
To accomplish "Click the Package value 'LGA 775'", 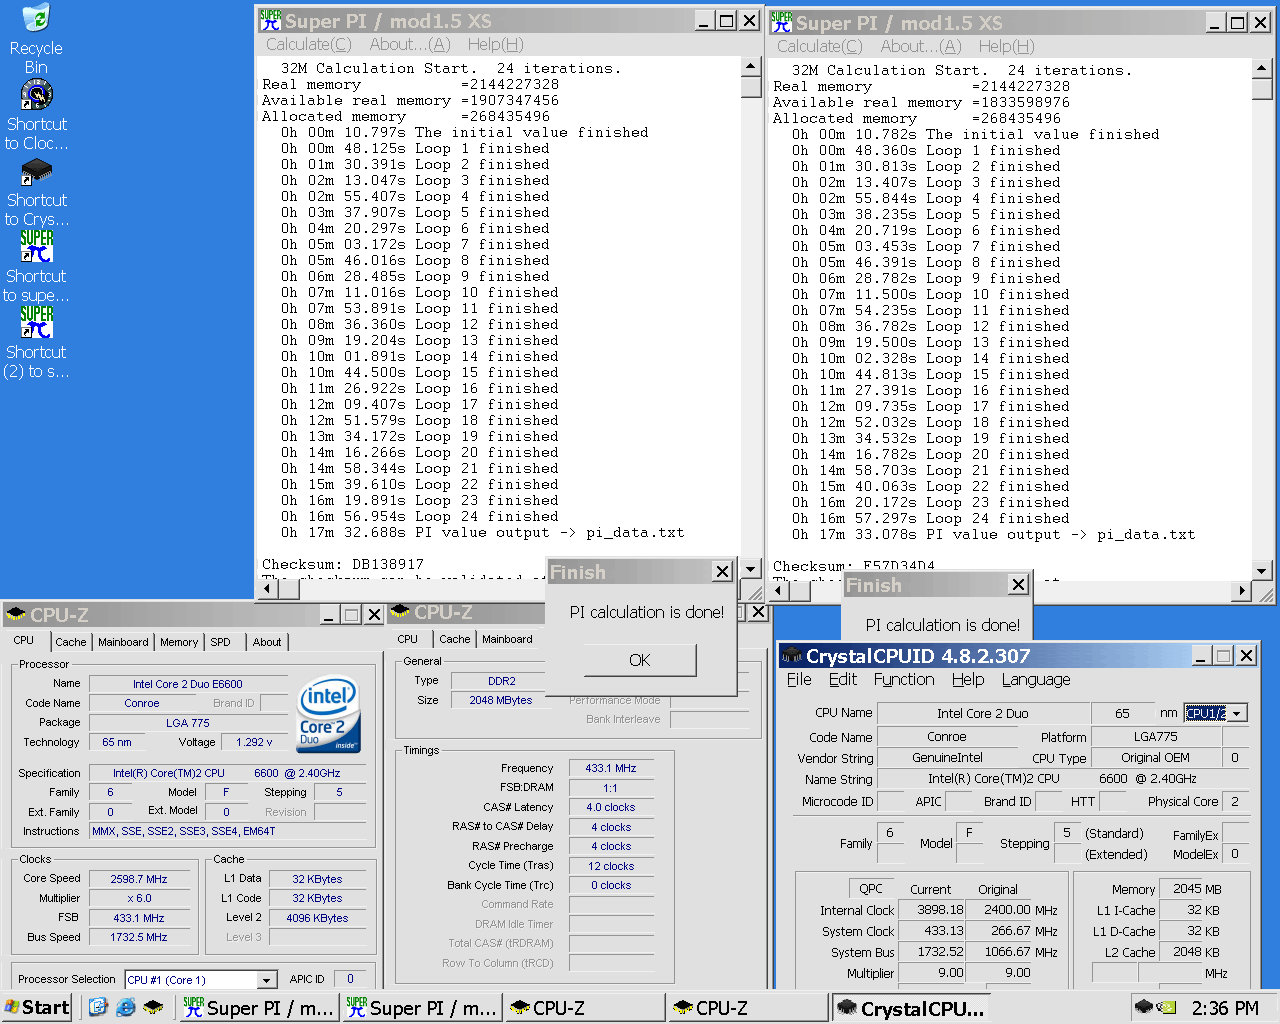I will click(187, 723).
